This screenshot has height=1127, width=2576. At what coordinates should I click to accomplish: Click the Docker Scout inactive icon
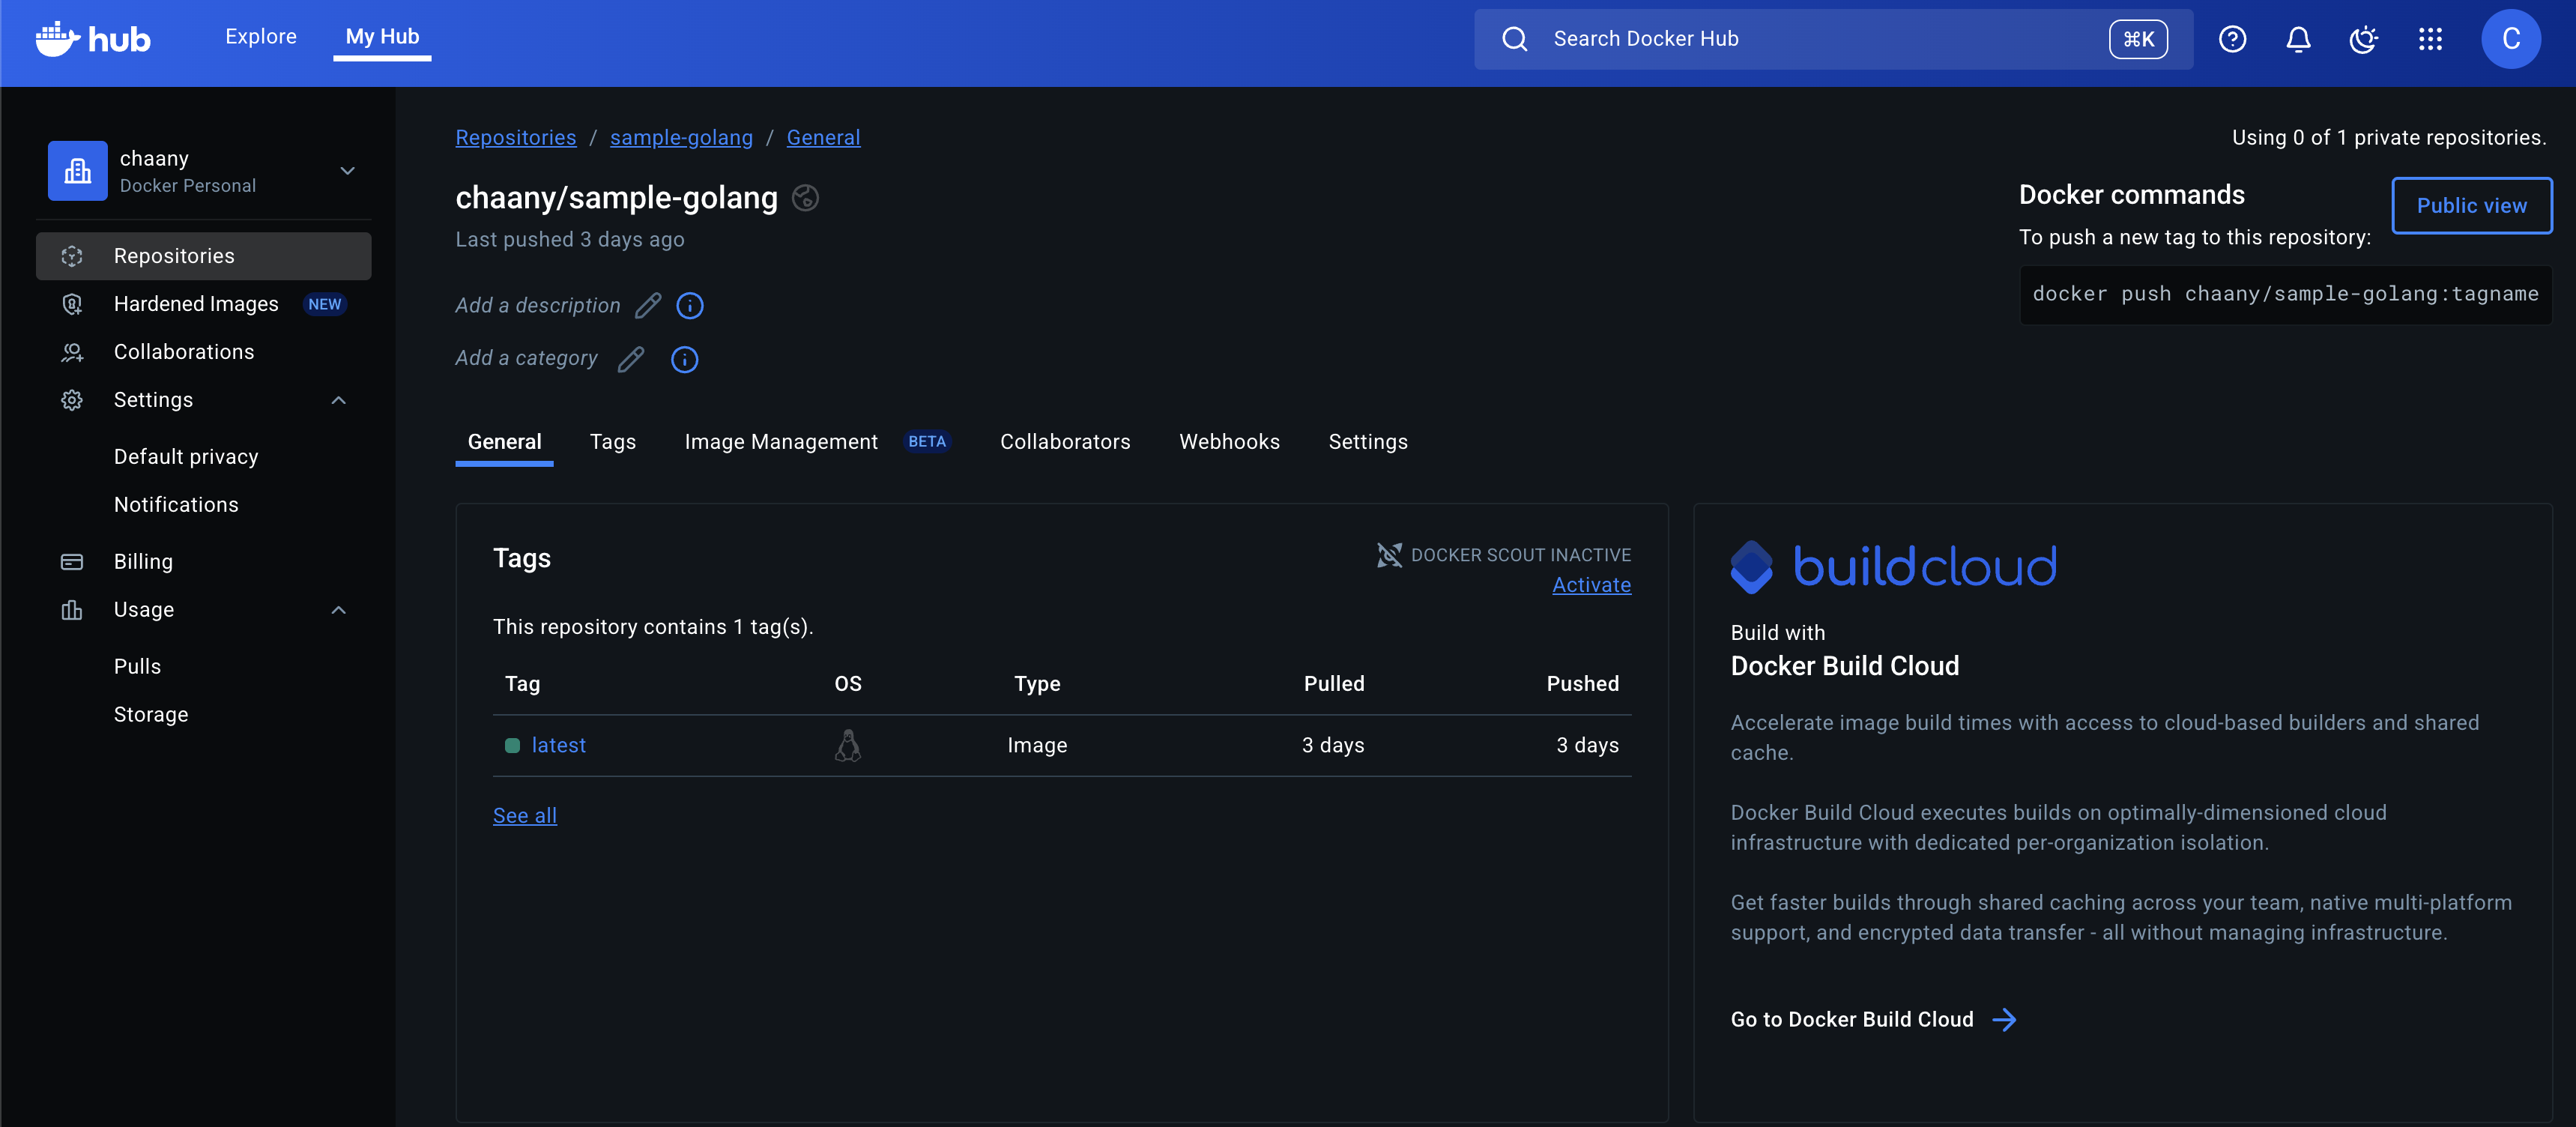(1389, 555)
